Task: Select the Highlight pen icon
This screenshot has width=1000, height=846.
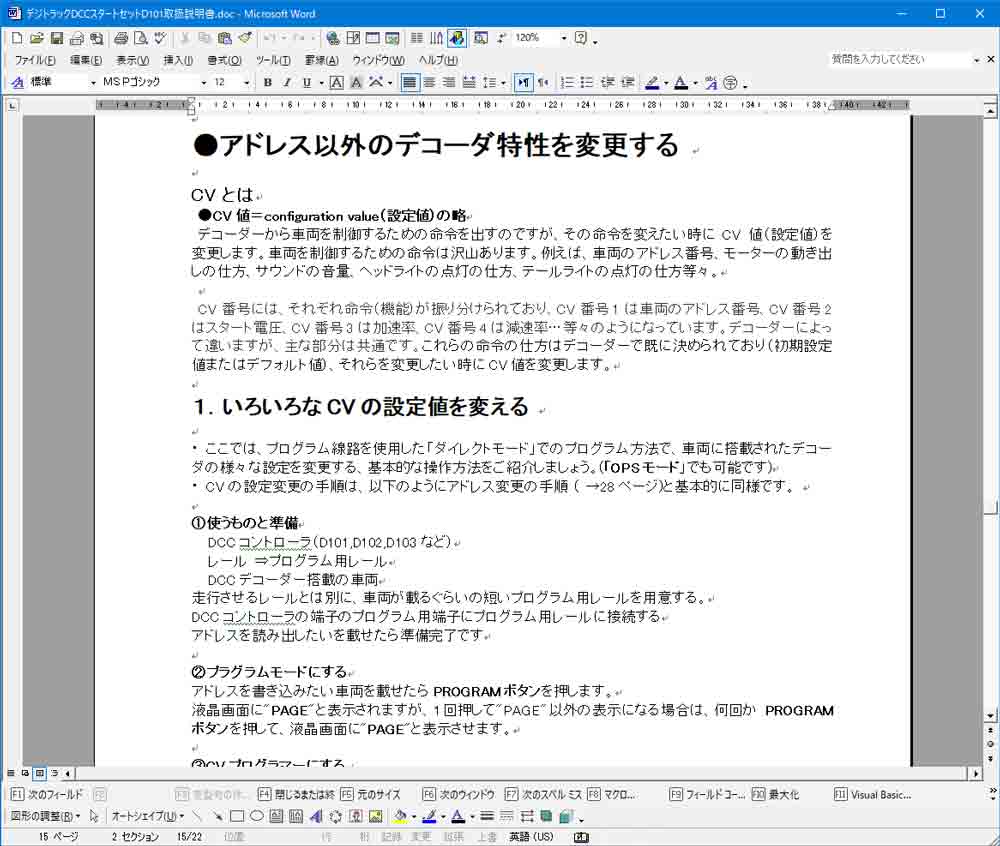Action: click(652, 82)
